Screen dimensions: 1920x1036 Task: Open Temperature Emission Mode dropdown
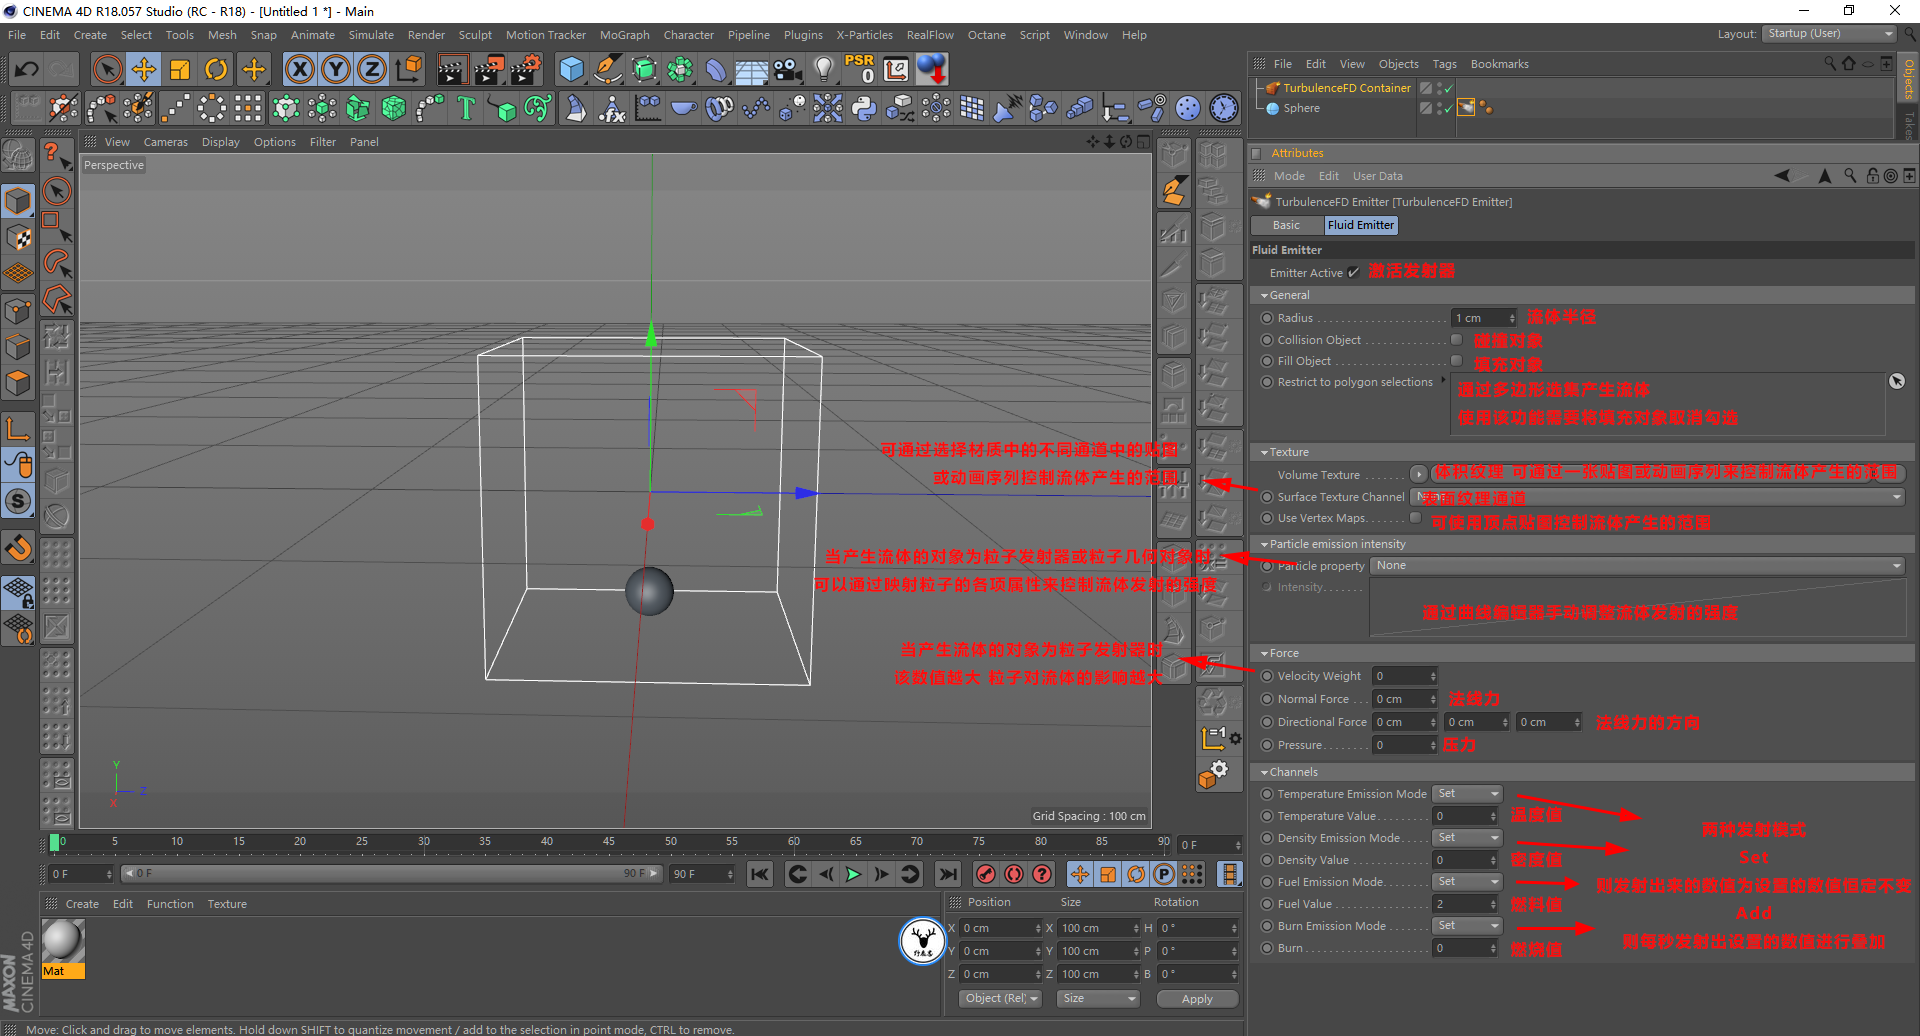click(1467, 794)
